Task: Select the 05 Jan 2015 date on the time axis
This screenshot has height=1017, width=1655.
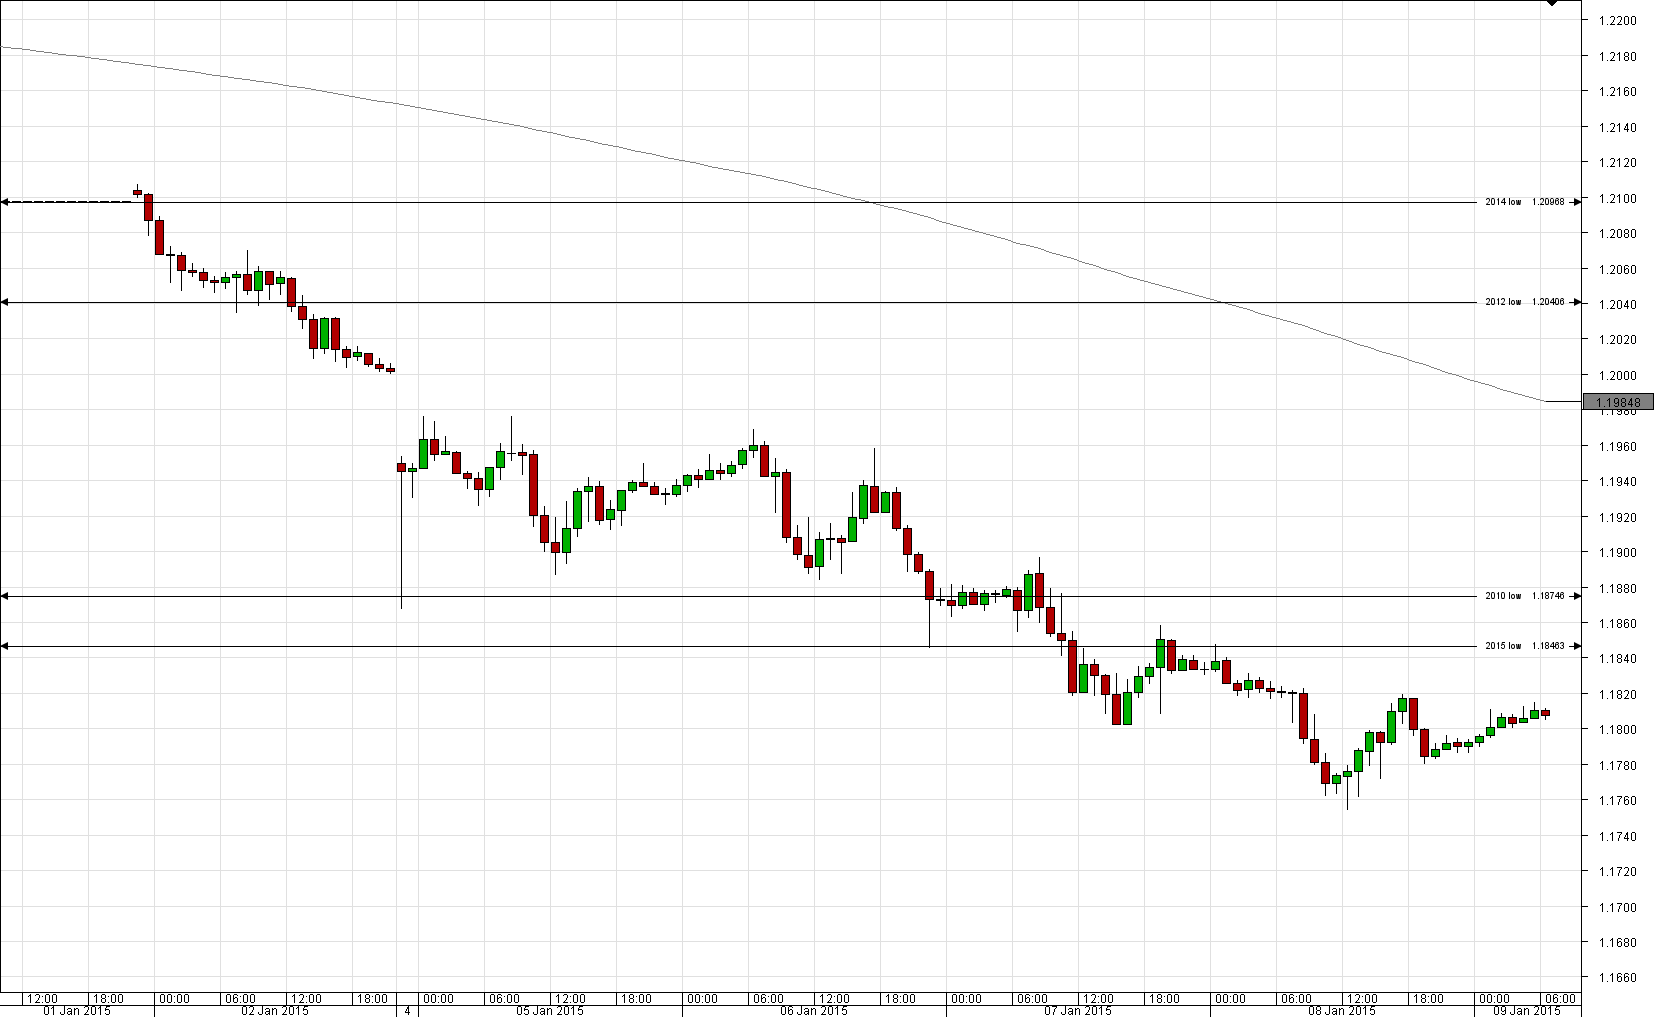Action: point(550,1011)
